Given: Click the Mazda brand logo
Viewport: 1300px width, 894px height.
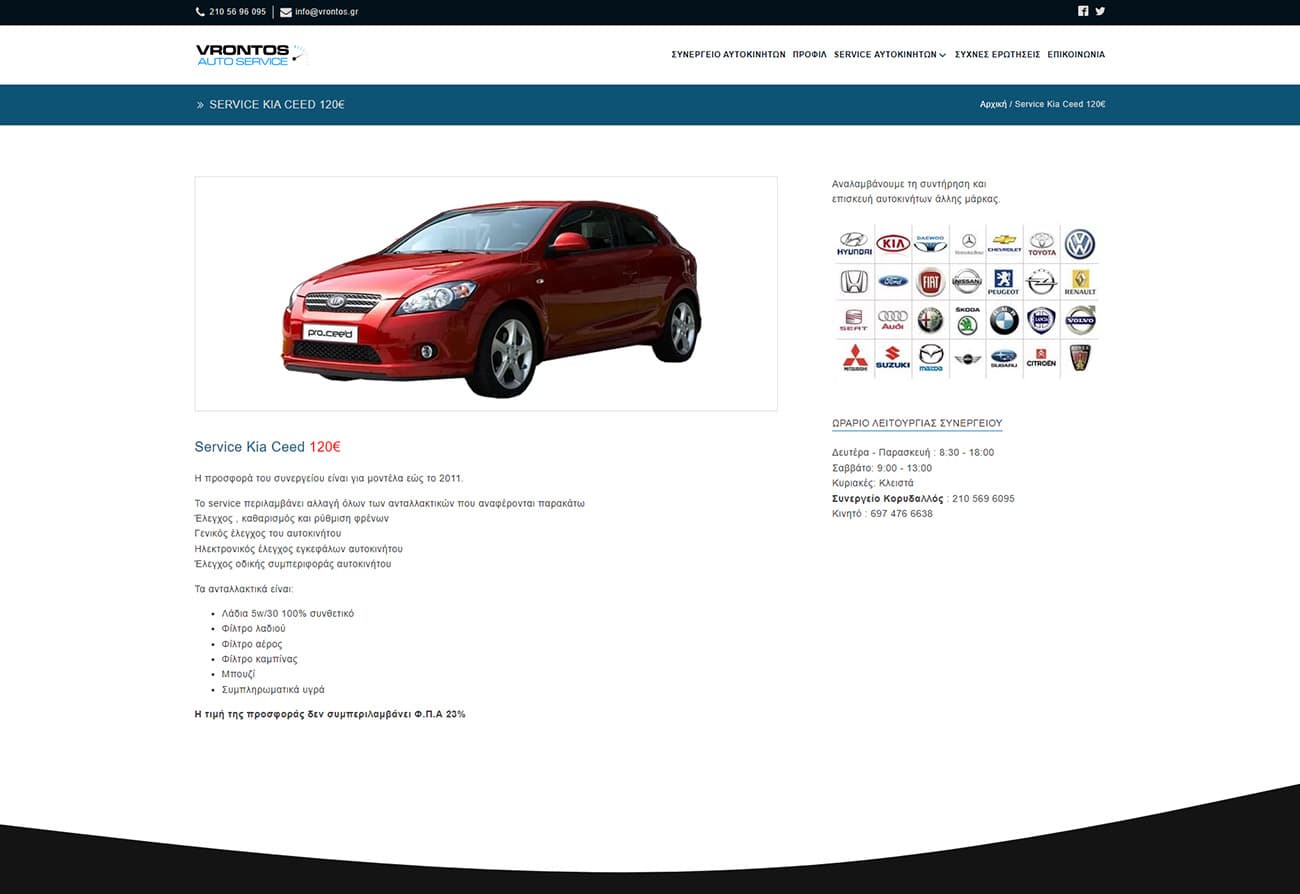Looking at the screenshot, I should 930,358.
